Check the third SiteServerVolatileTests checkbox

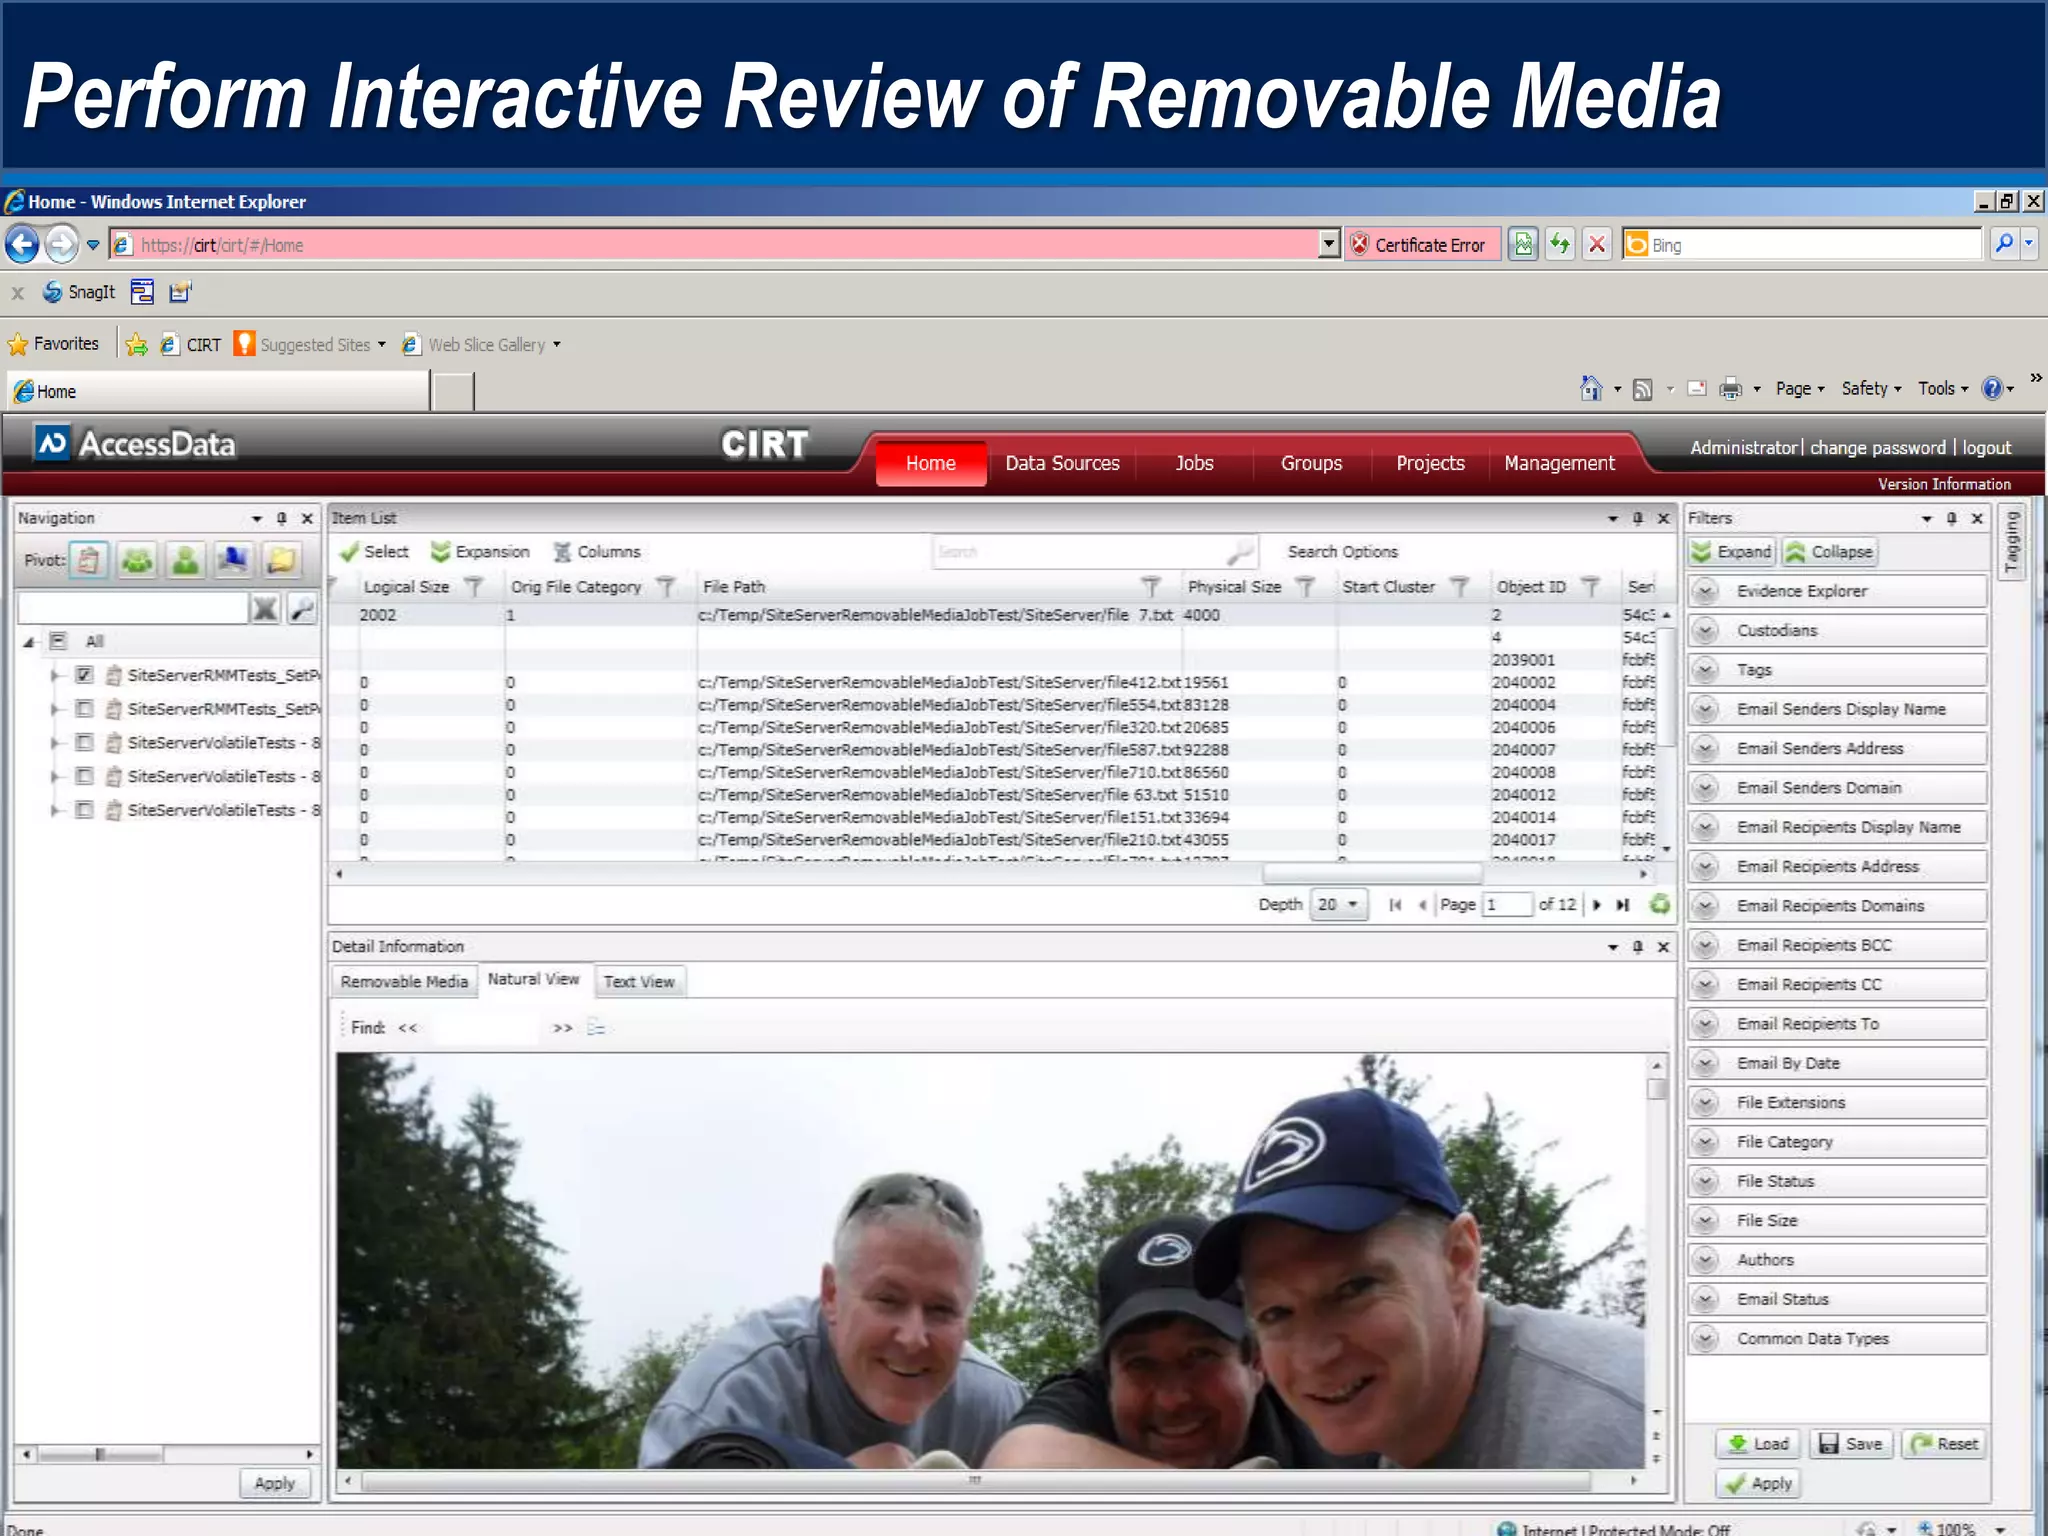[x=85, y=810]
